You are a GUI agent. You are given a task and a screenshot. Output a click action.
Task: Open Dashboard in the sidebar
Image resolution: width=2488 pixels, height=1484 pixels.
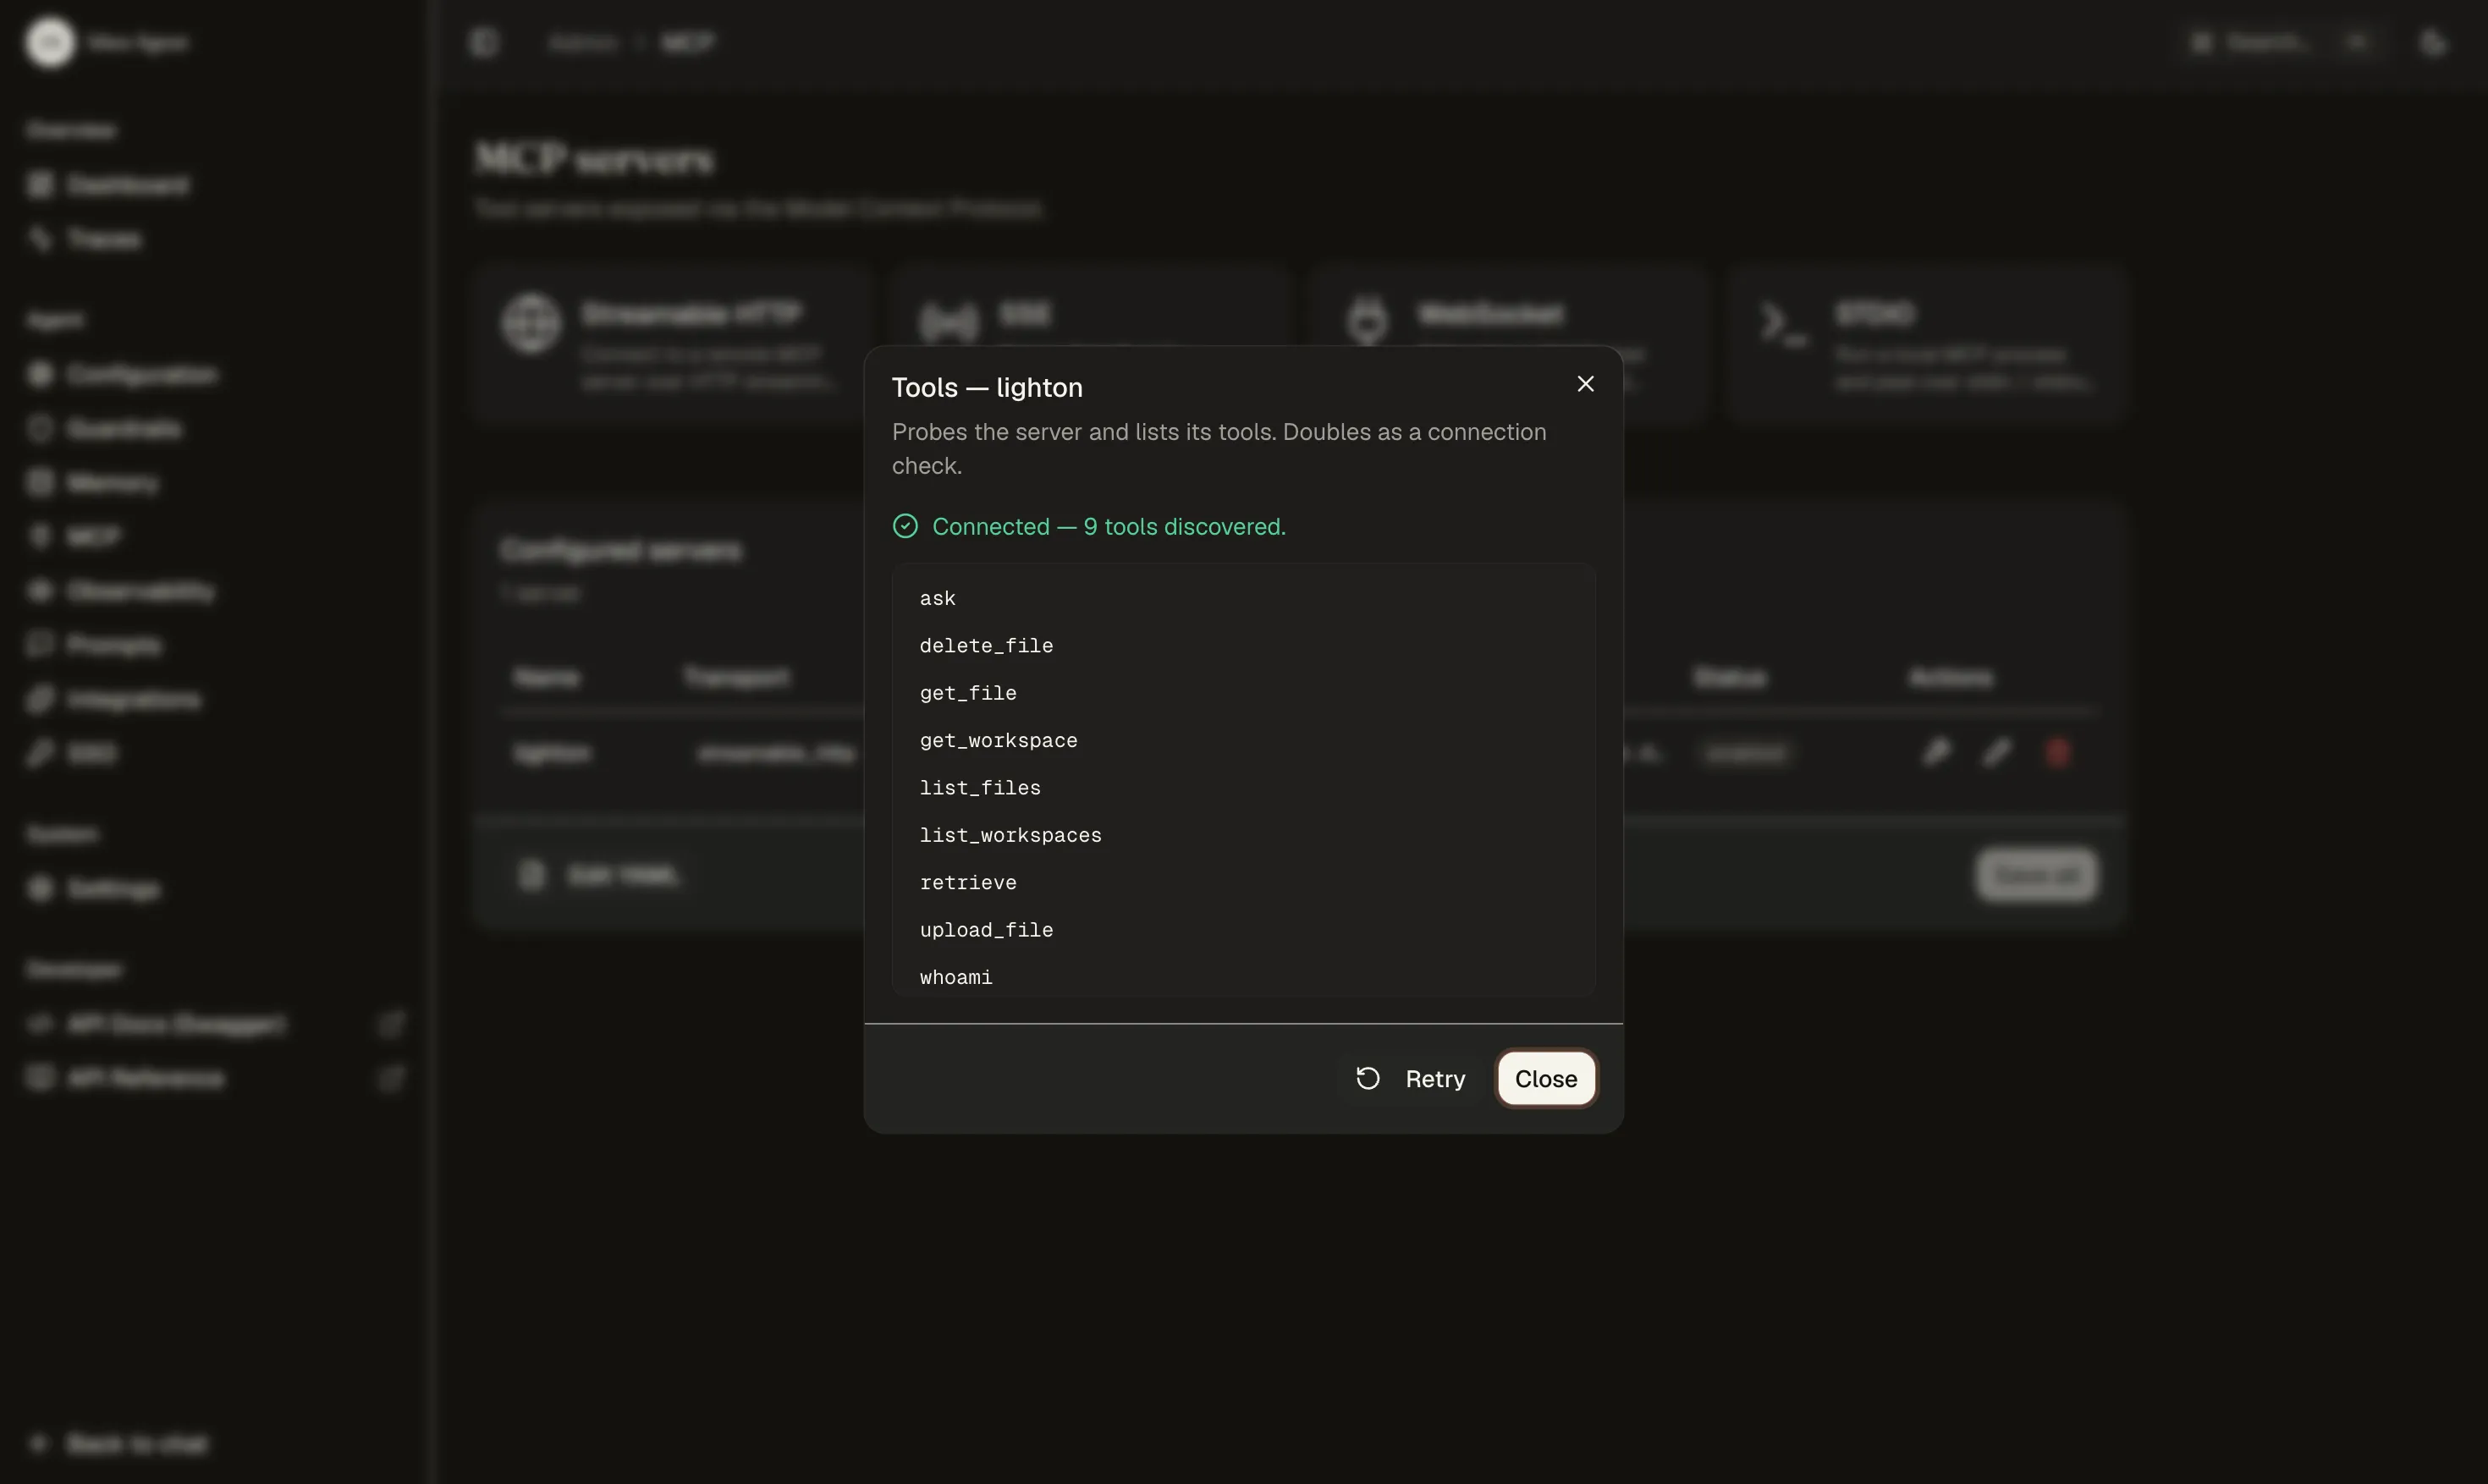pyautogui.click(x=127, y=185)
